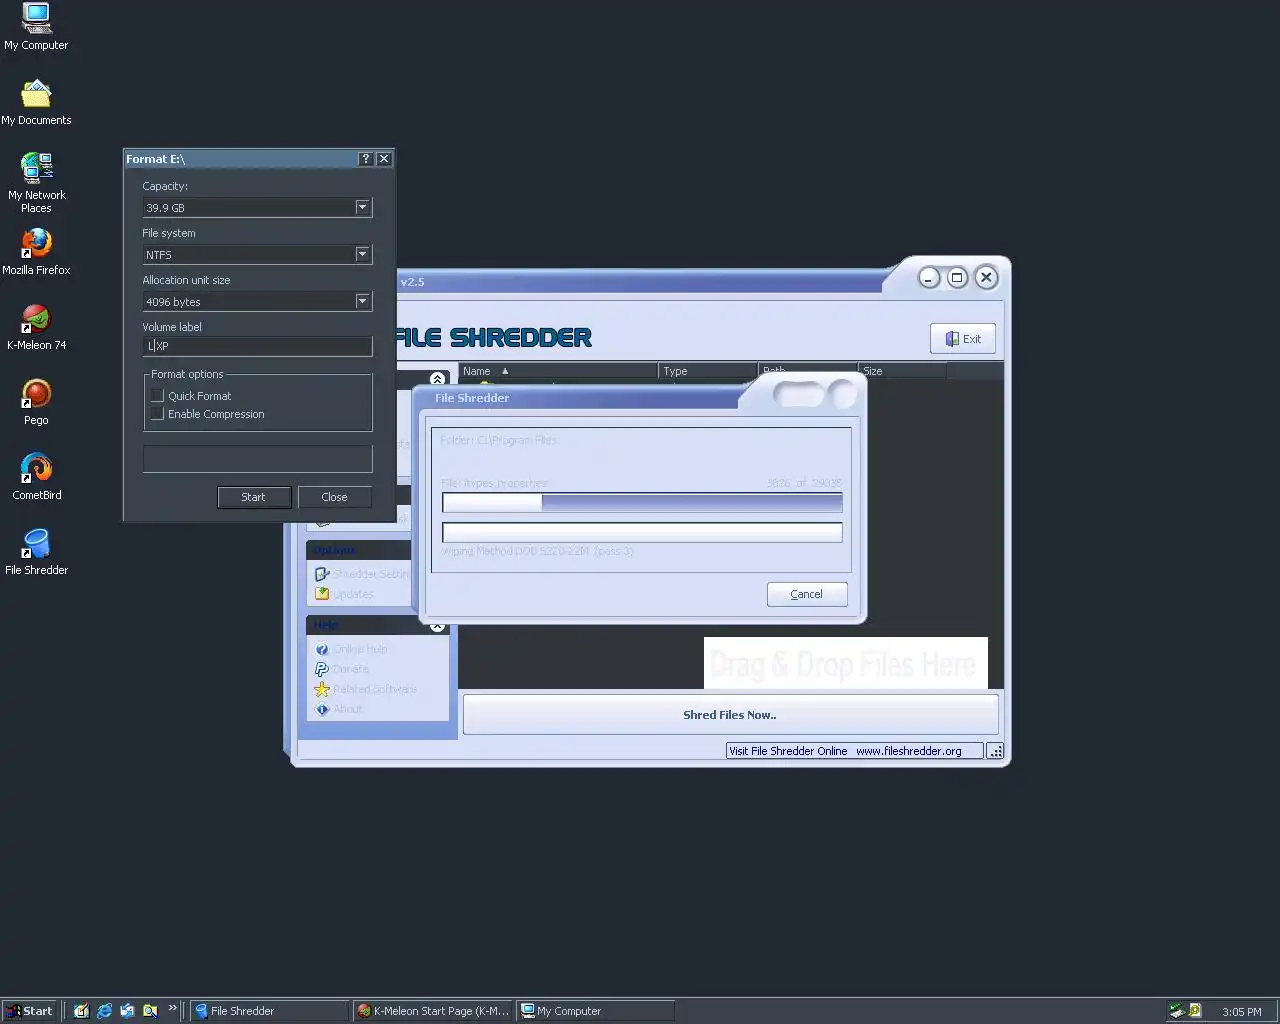Tick the Enable Compression checkbox
The height and width of the screenshot is (1024, 1280).
pos(157,414)
